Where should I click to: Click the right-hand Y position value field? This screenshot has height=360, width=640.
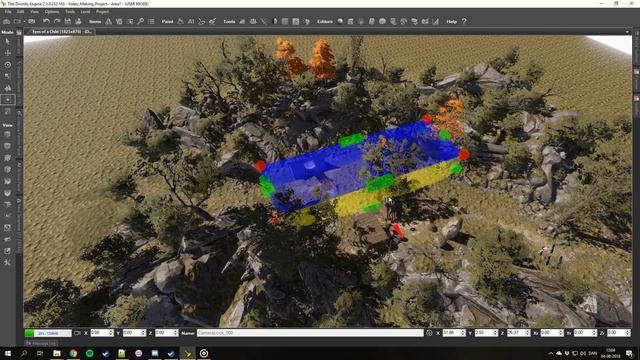pyautogui.click(x=483, y=333)
